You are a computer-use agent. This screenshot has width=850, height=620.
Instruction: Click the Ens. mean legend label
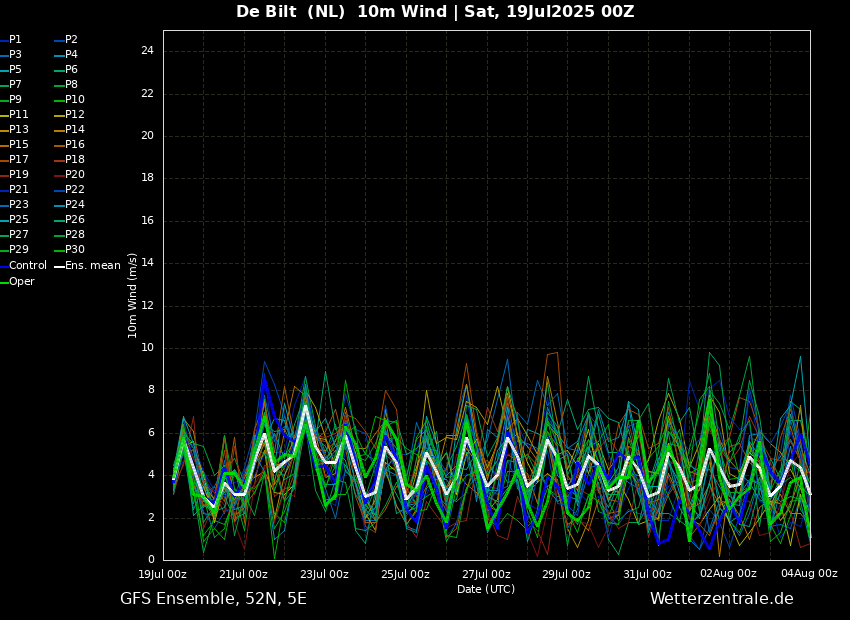[x=92, y=266]
